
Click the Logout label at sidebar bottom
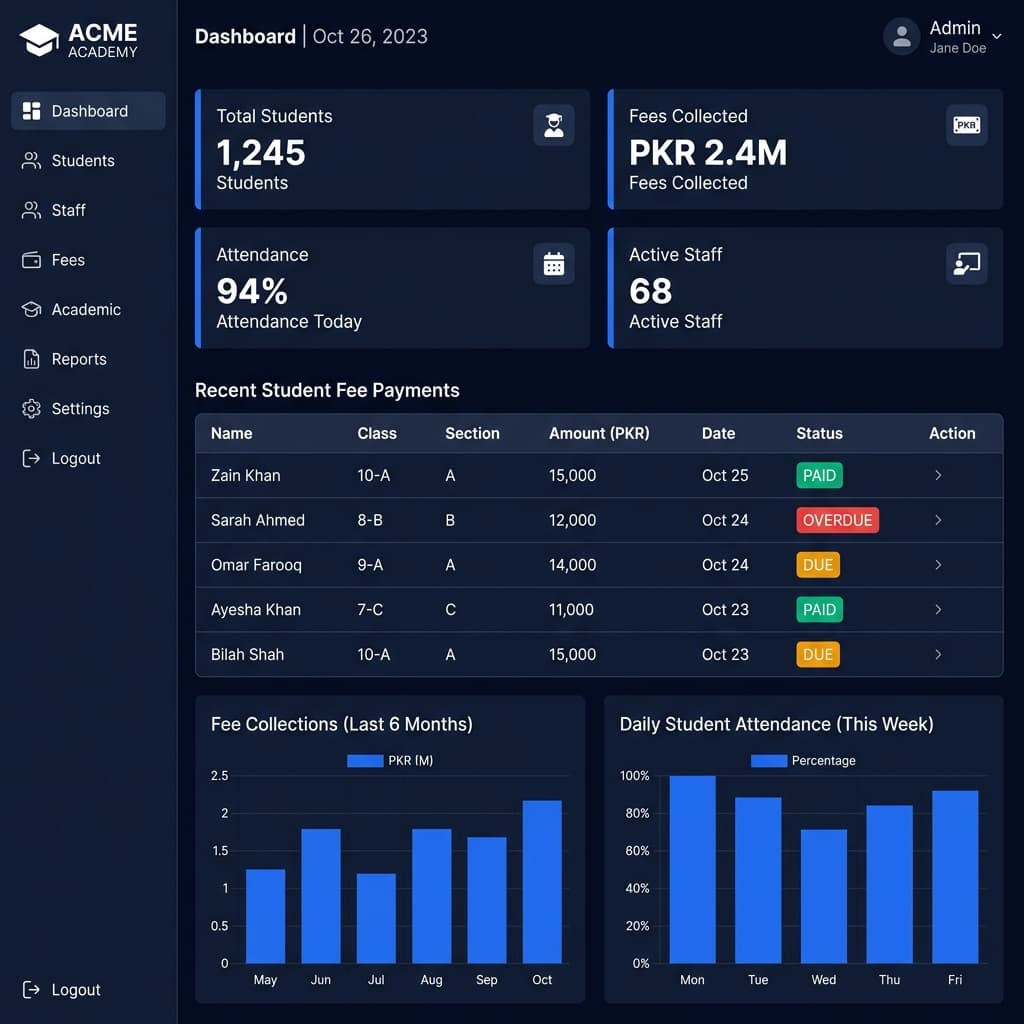pyautogui.click(x=76, y=990)
